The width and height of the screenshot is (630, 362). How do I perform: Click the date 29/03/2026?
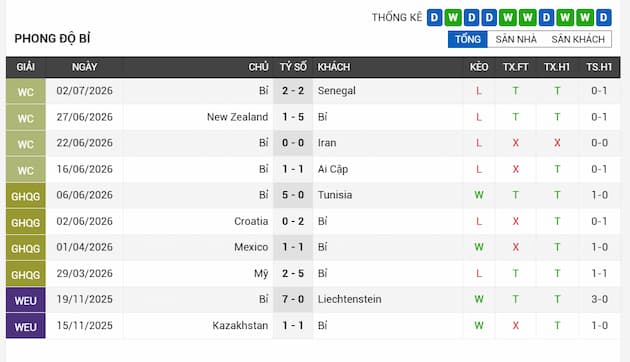84,273
